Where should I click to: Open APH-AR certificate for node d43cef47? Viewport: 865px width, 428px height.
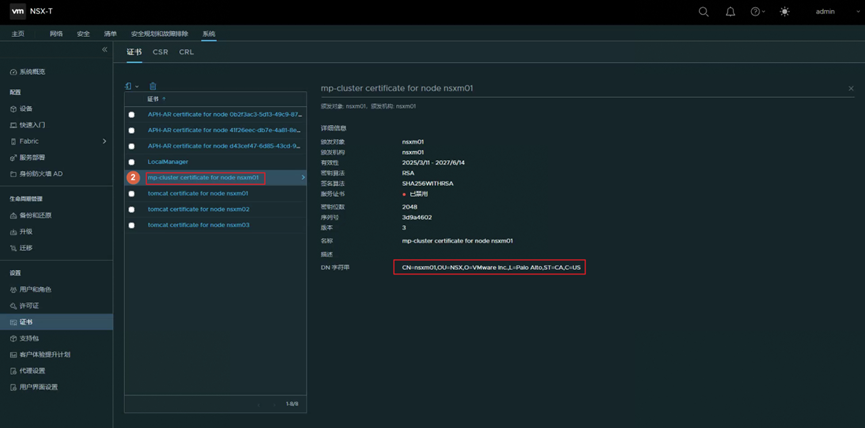(x=224, y=146)
